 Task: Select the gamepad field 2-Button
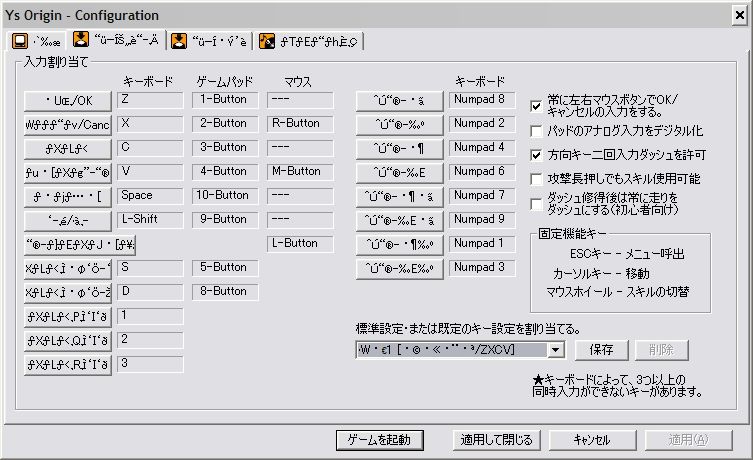tap(225, 124)
